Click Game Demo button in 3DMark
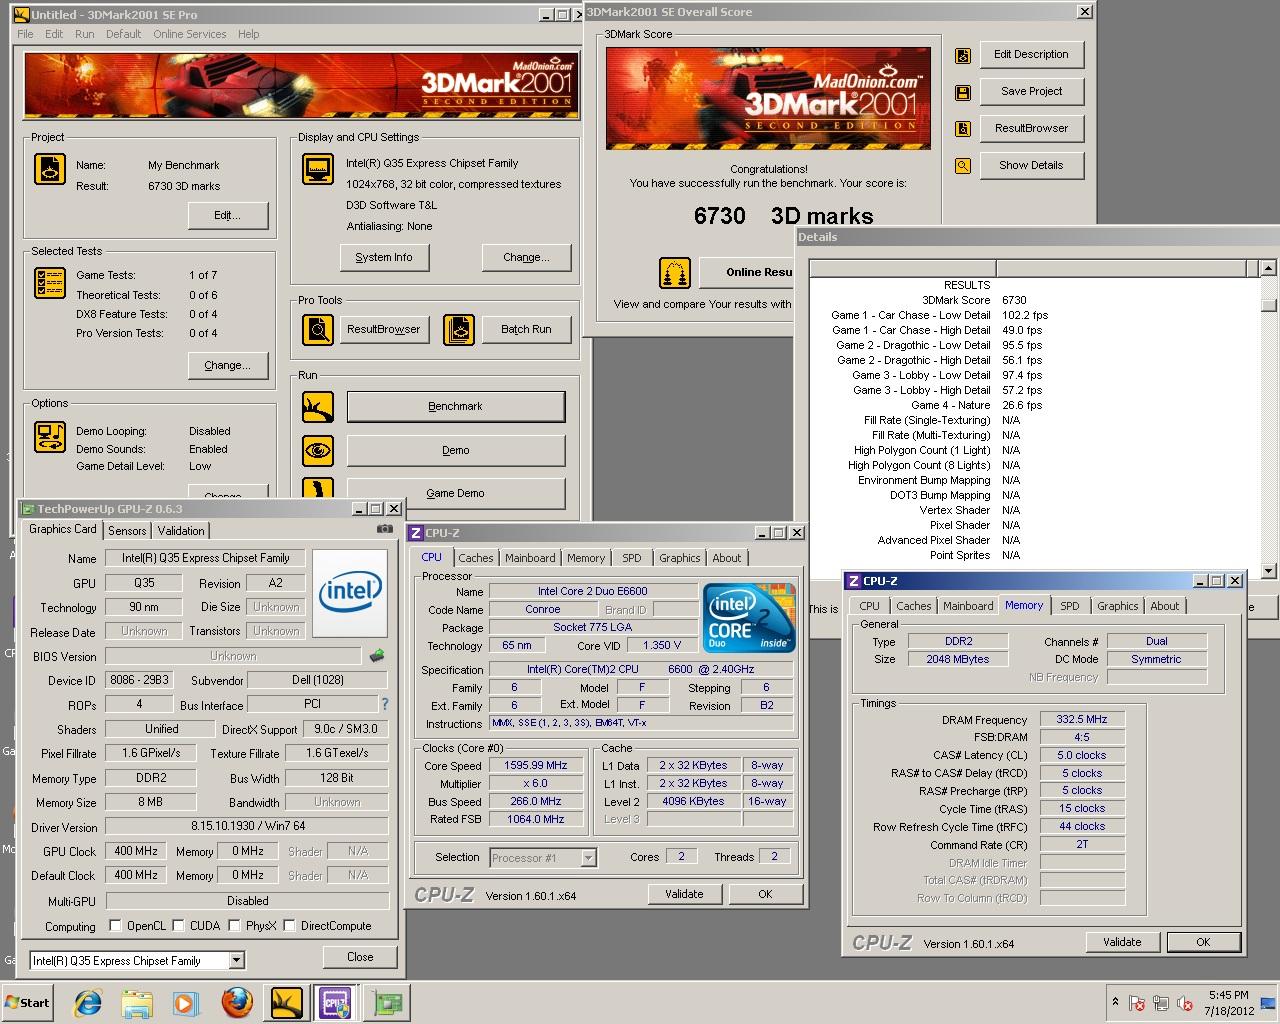Screen dimensions: 1280x1024 tap(456, 493)
